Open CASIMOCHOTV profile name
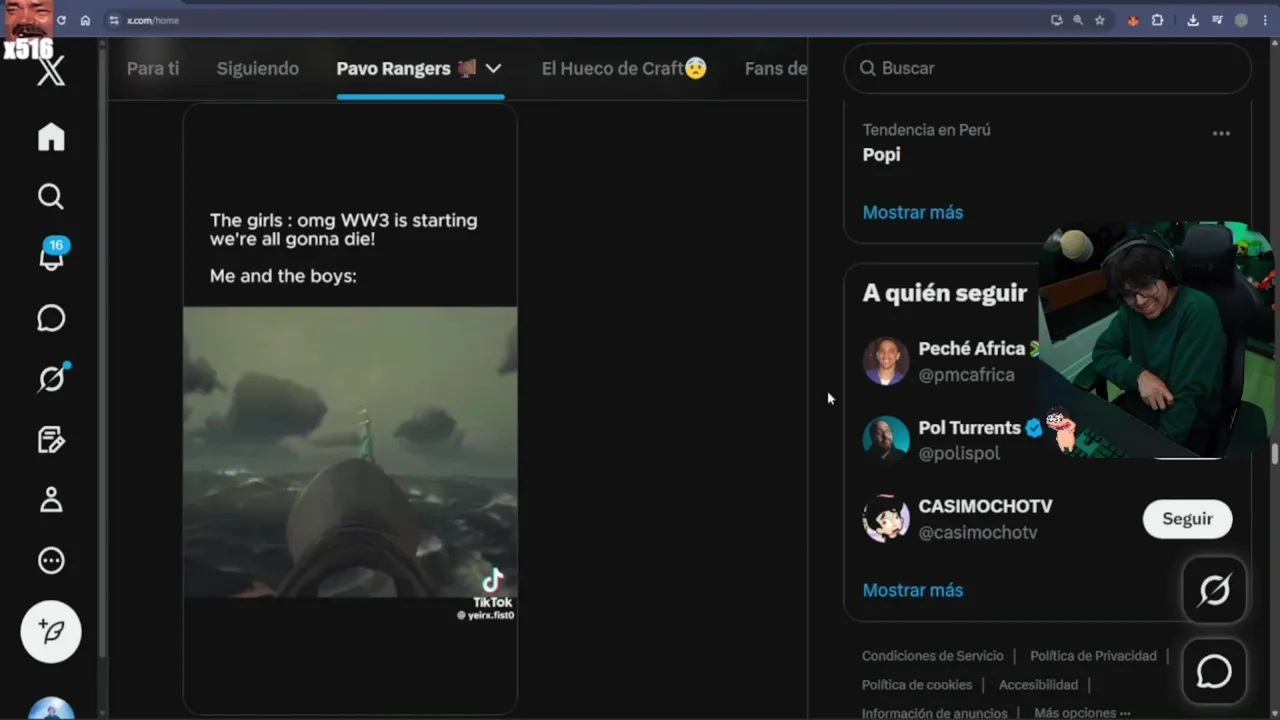 point(985,506)
